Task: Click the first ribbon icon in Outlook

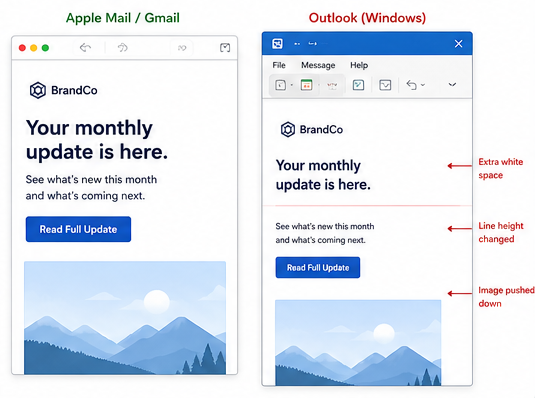Action: pos(280,85)
